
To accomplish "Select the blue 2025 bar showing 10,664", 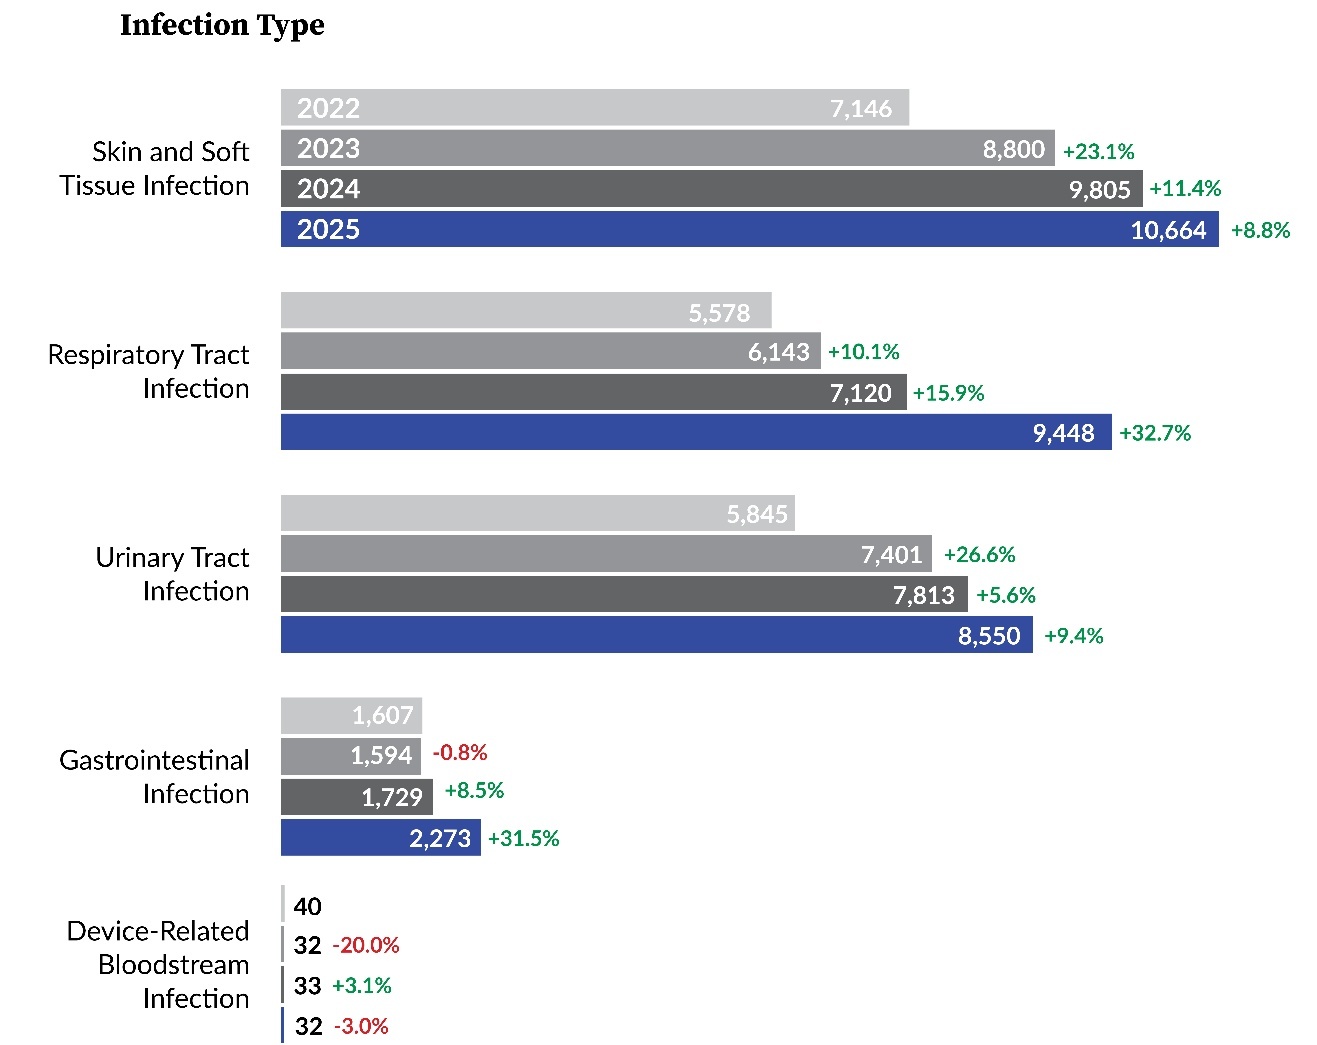I will click(x=749, y=230).
